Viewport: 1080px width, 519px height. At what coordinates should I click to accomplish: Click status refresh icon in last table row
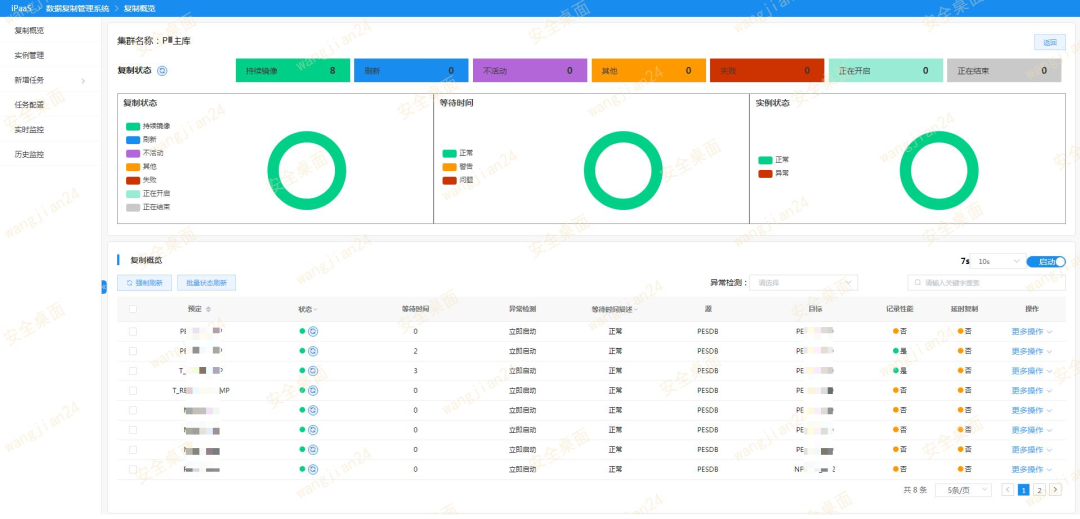point(313,469)
